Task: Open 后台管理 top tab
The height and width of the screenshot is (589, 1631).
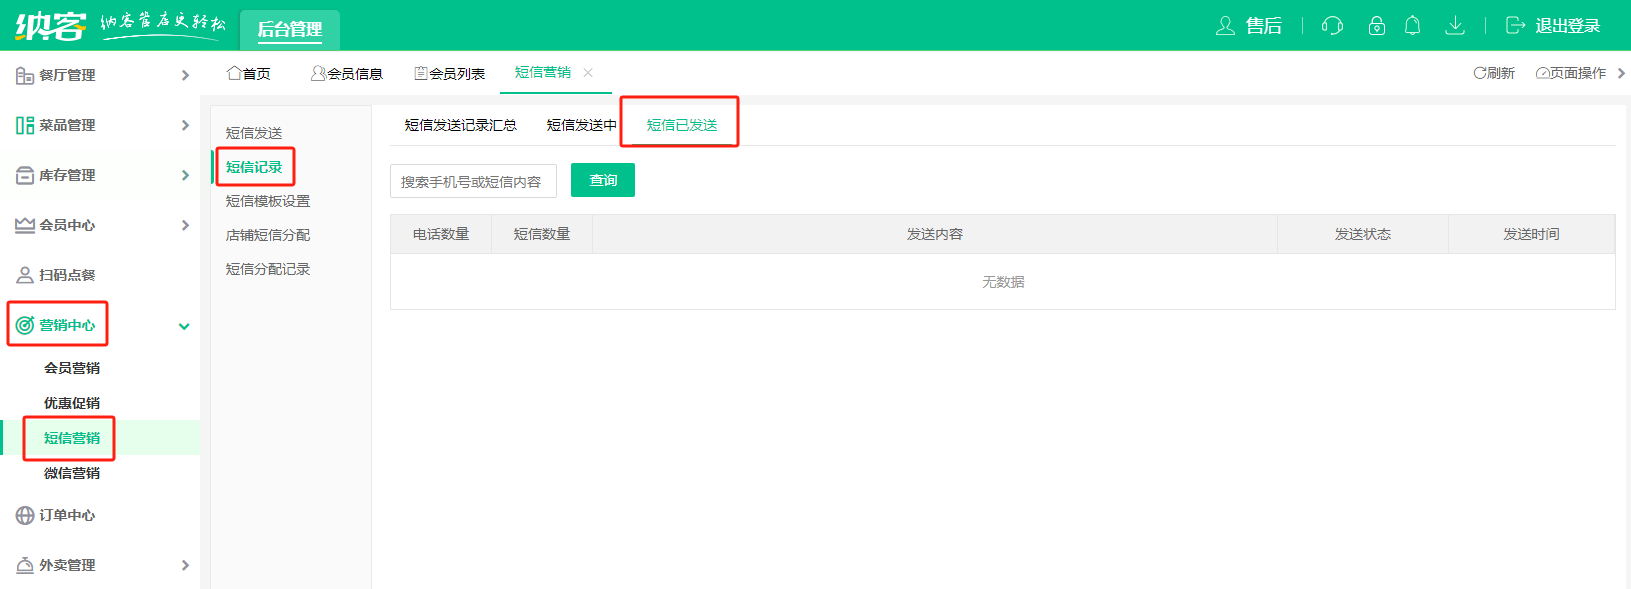Action: [290, 29]
